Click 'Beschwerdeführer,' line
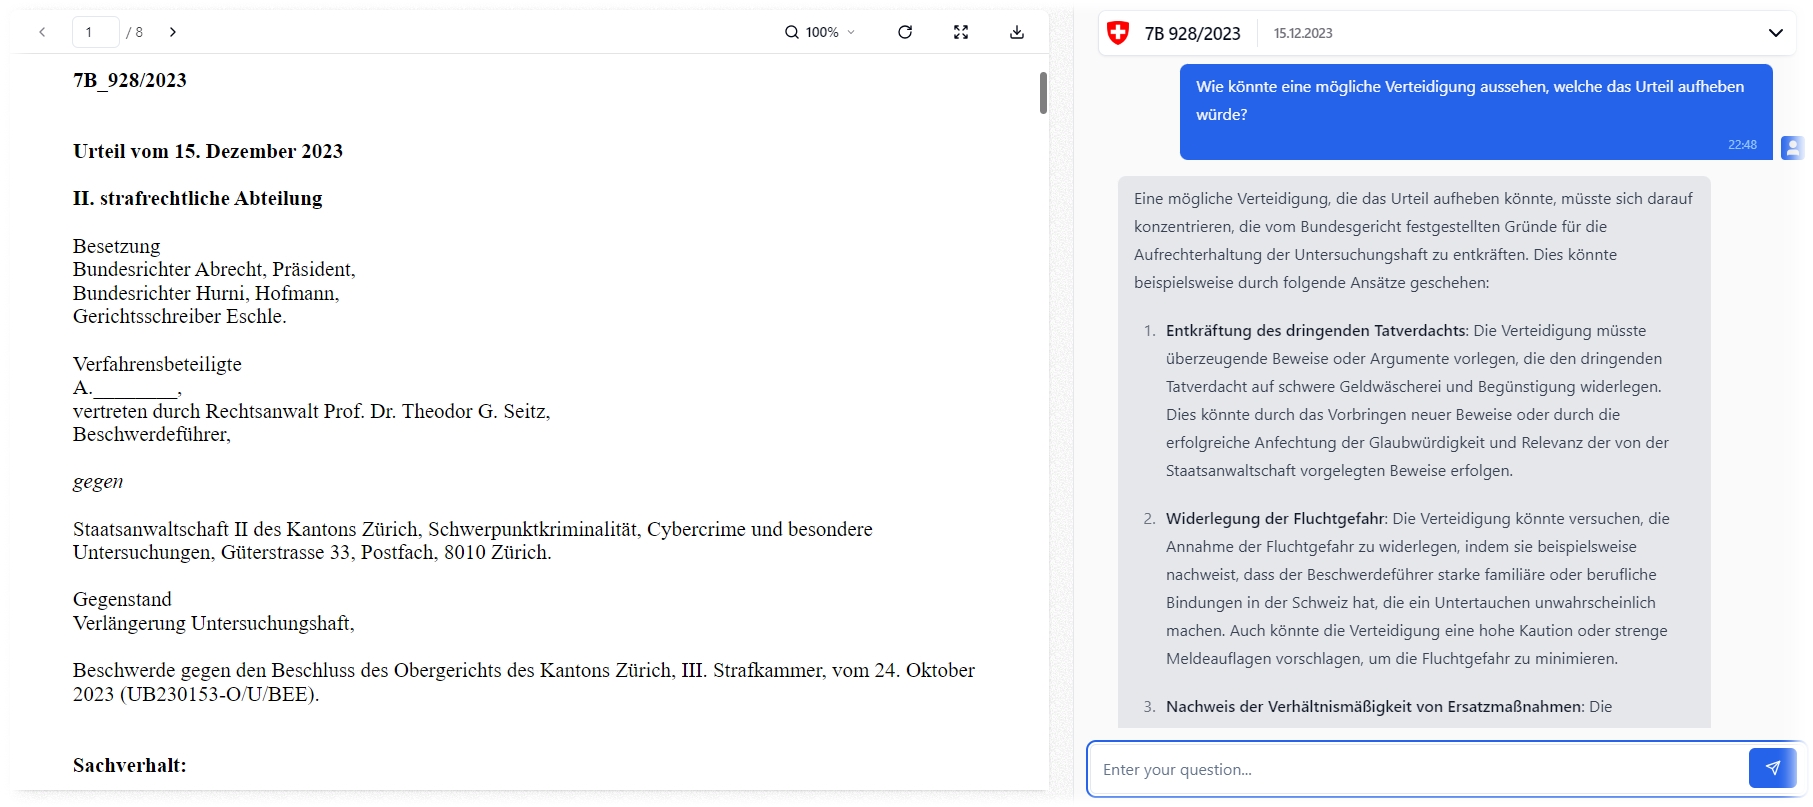This screenshot has width=1813, height=807. tap(152, 434)
